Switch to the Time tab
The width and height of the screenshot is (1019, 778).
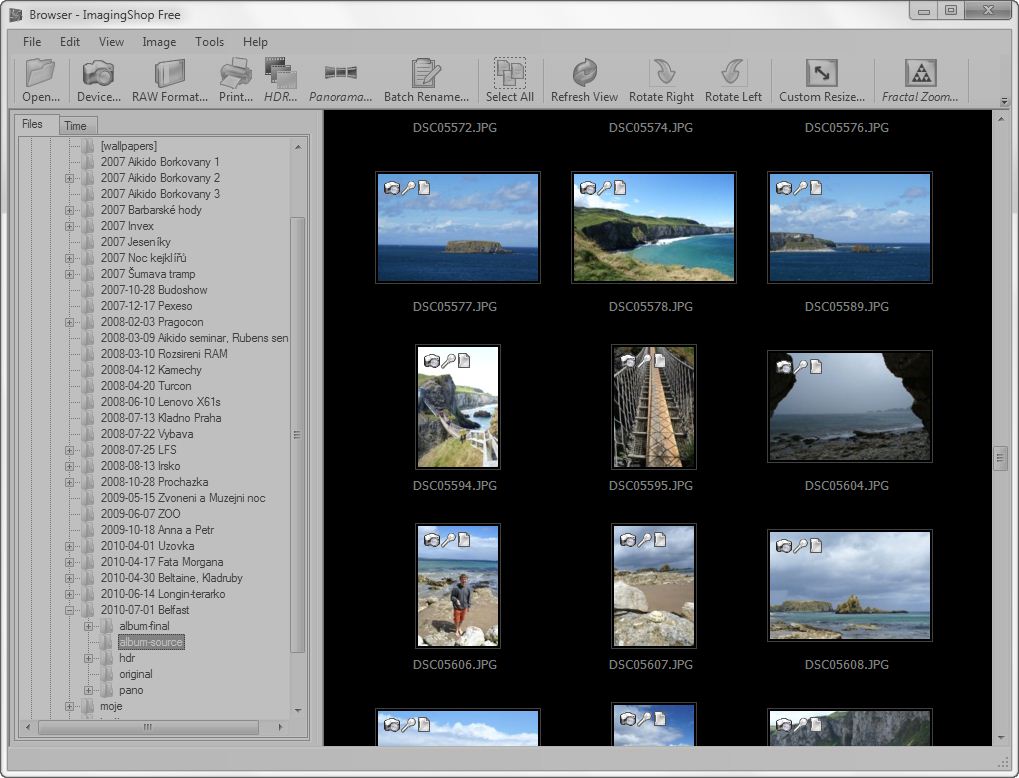(x=75, y=125)
